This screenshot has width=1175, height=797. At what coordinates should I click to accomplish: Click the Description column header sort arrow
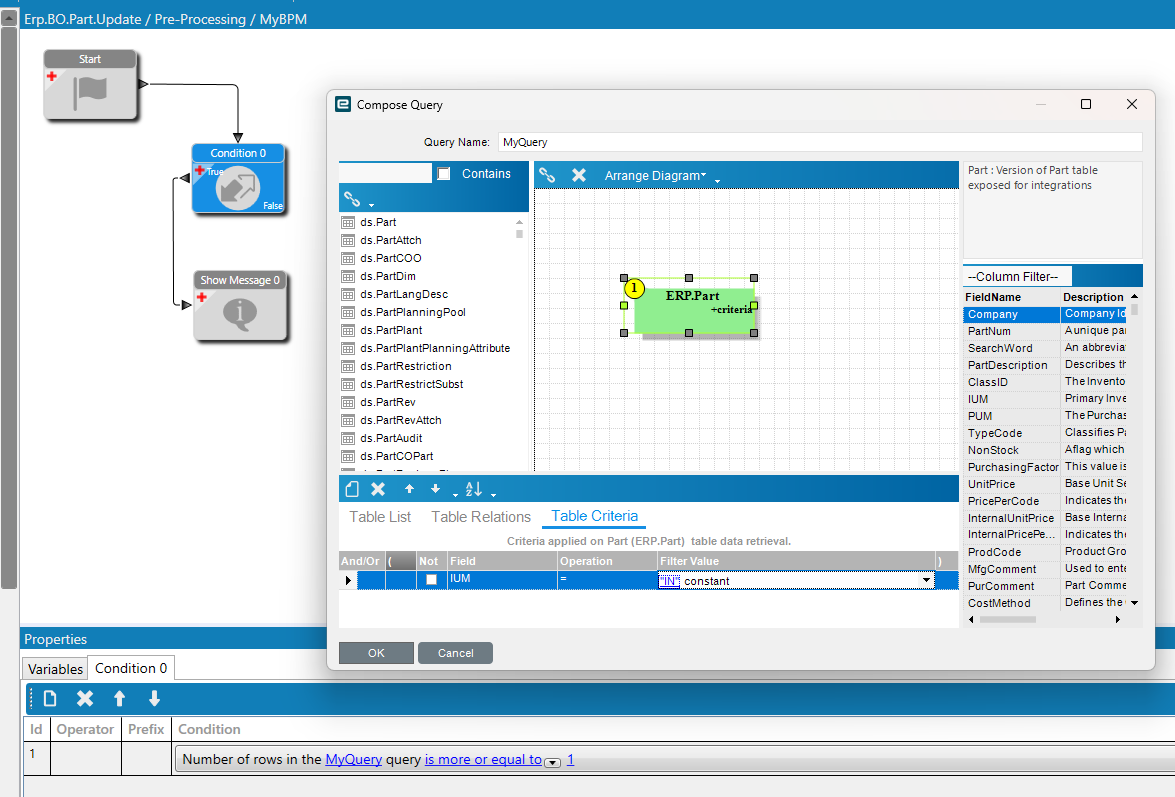1134,297
